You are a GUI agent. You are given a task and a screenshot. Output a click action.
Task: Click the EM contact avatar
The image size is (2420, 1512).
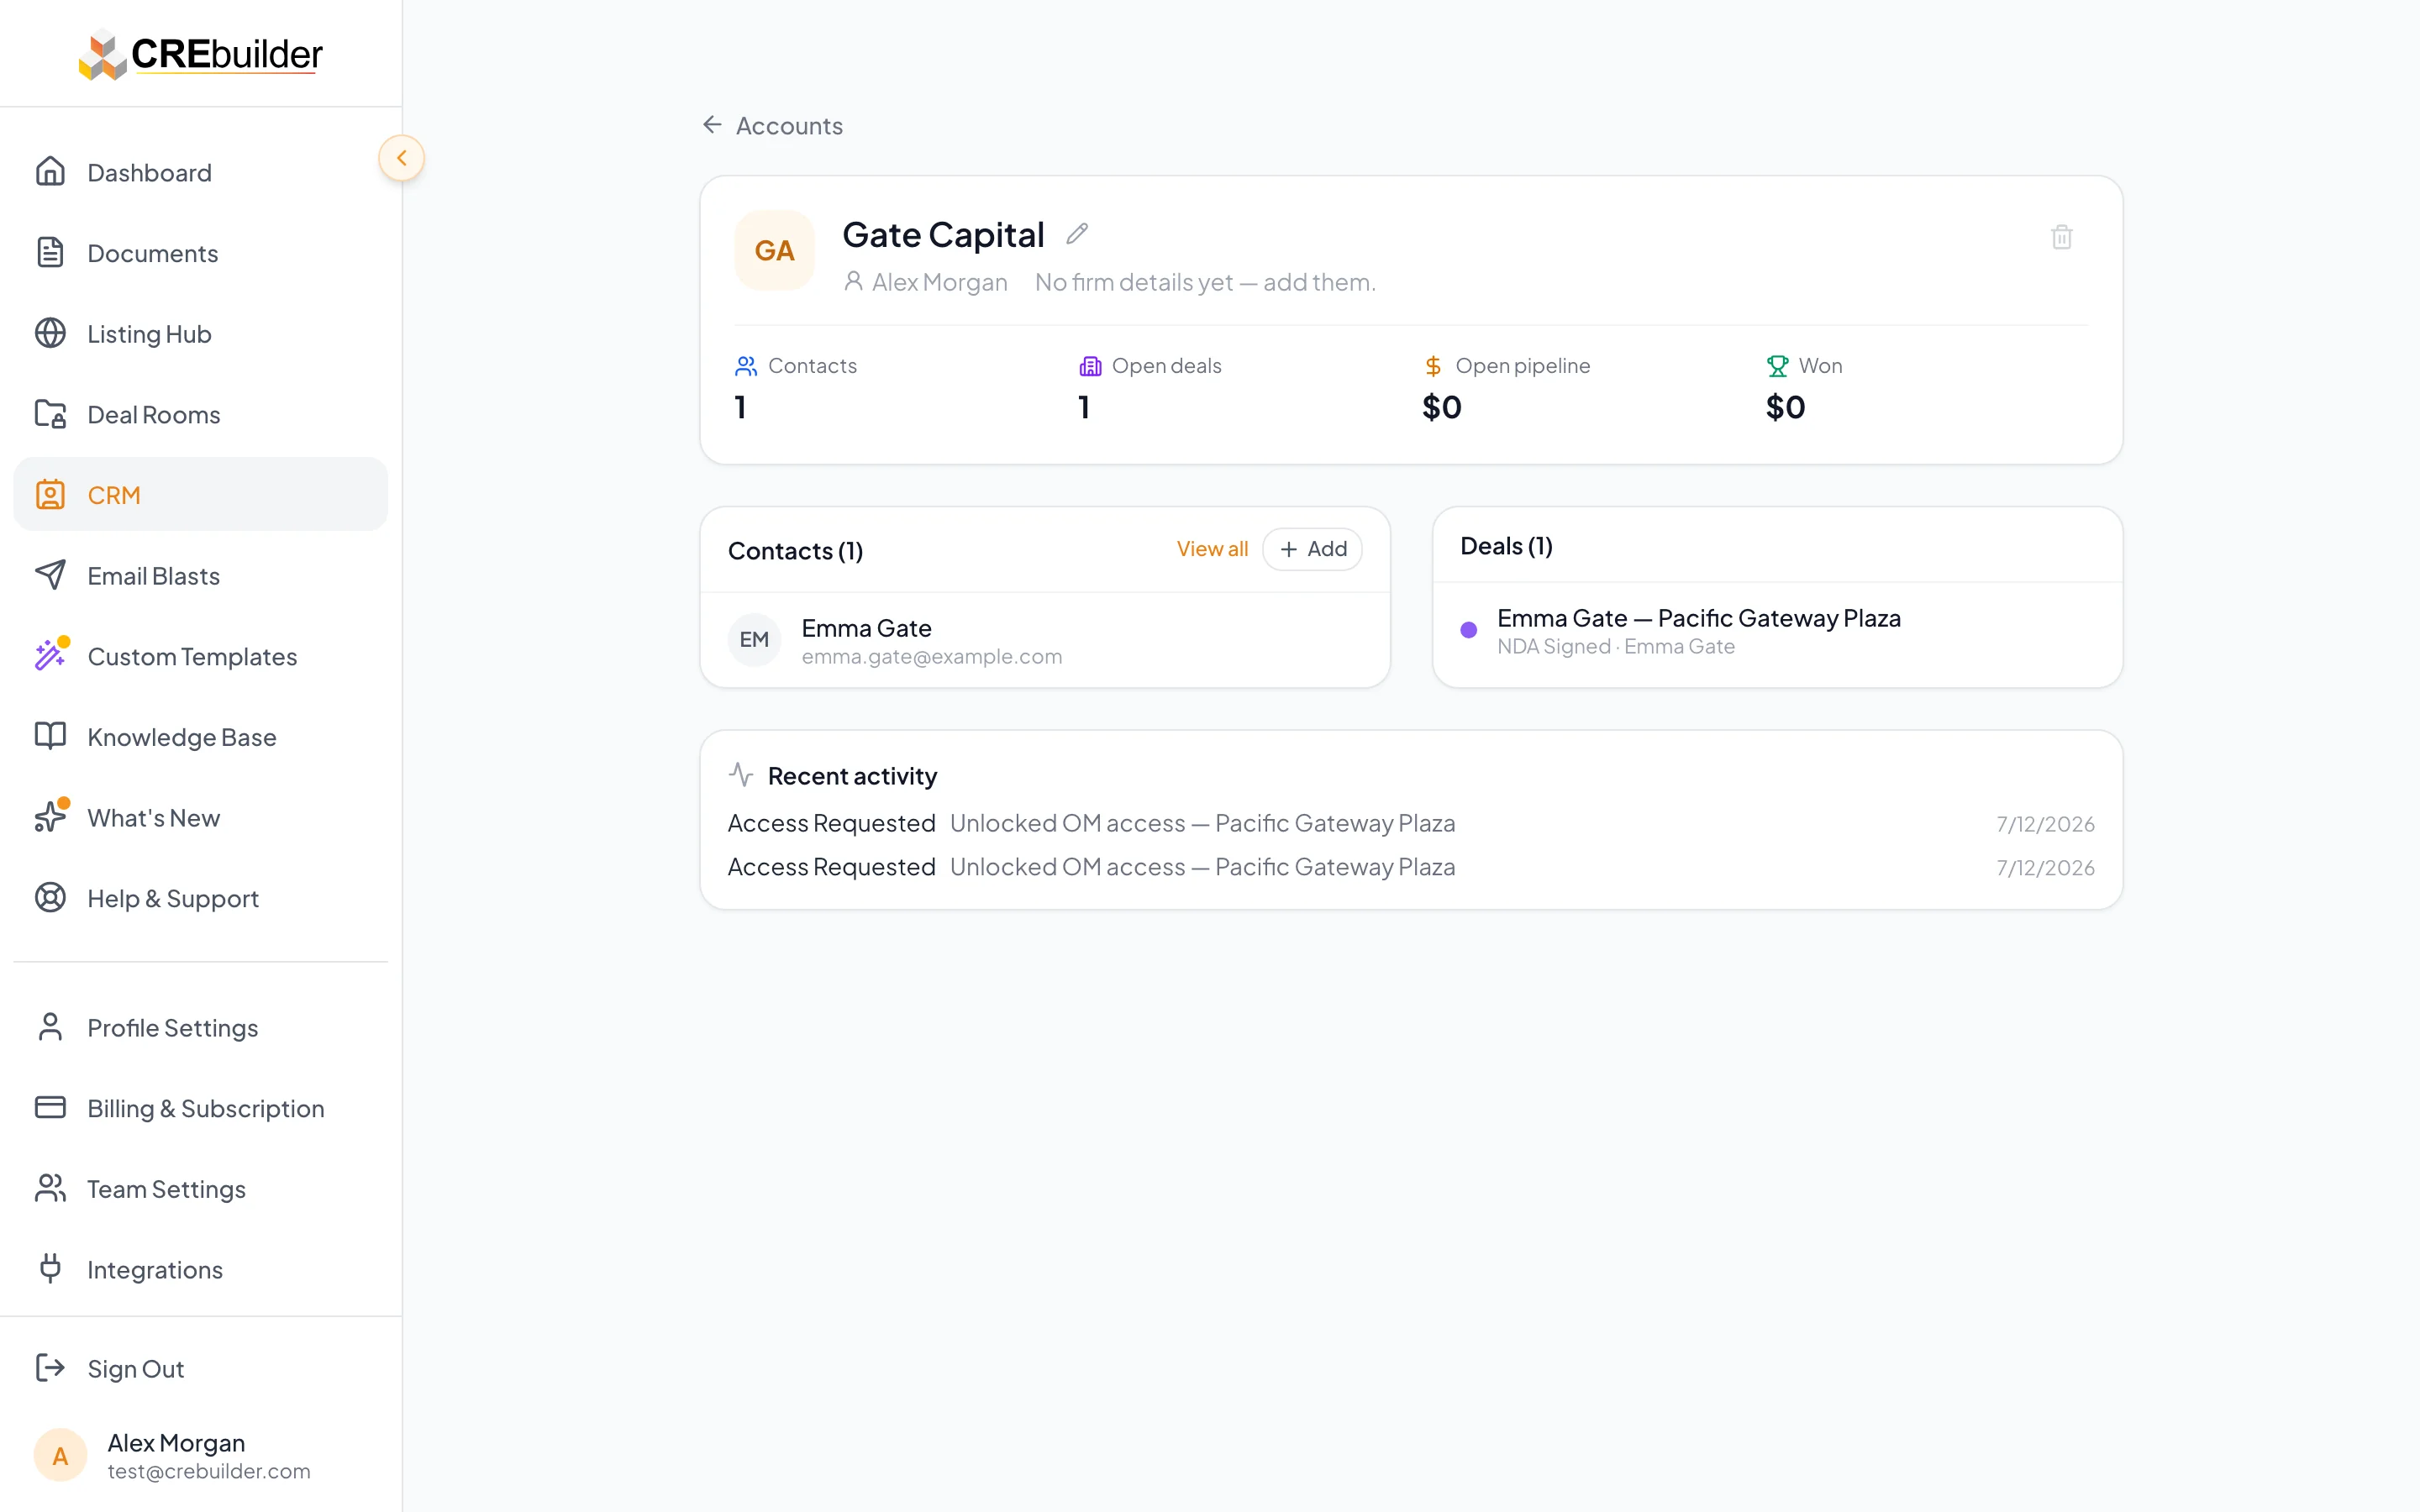(x=754, y=640)
